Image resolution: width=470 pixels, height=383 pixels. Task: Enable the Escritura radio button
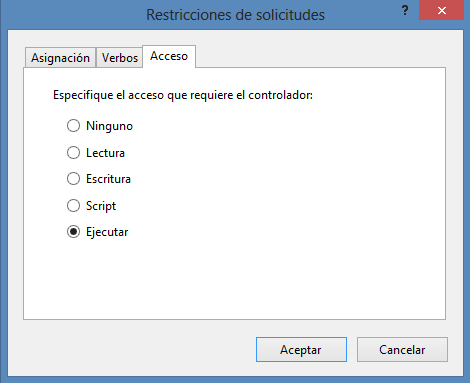[73, 179]
